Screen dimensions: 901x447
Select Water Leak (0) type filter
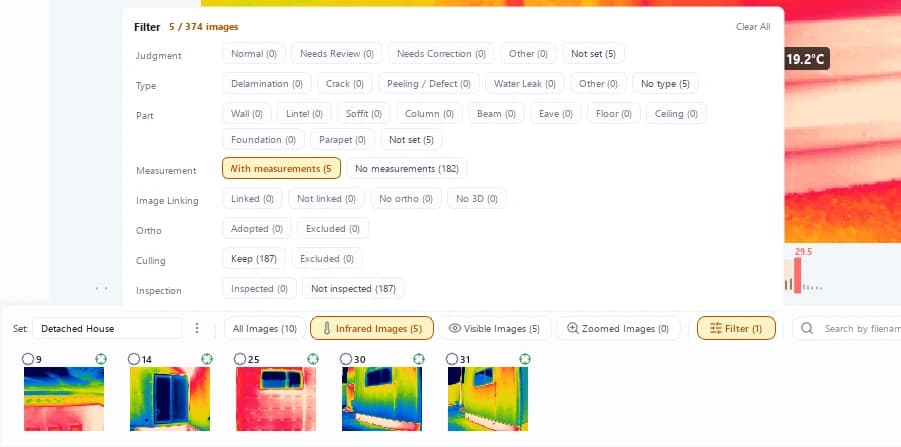[x=525, y=83]
